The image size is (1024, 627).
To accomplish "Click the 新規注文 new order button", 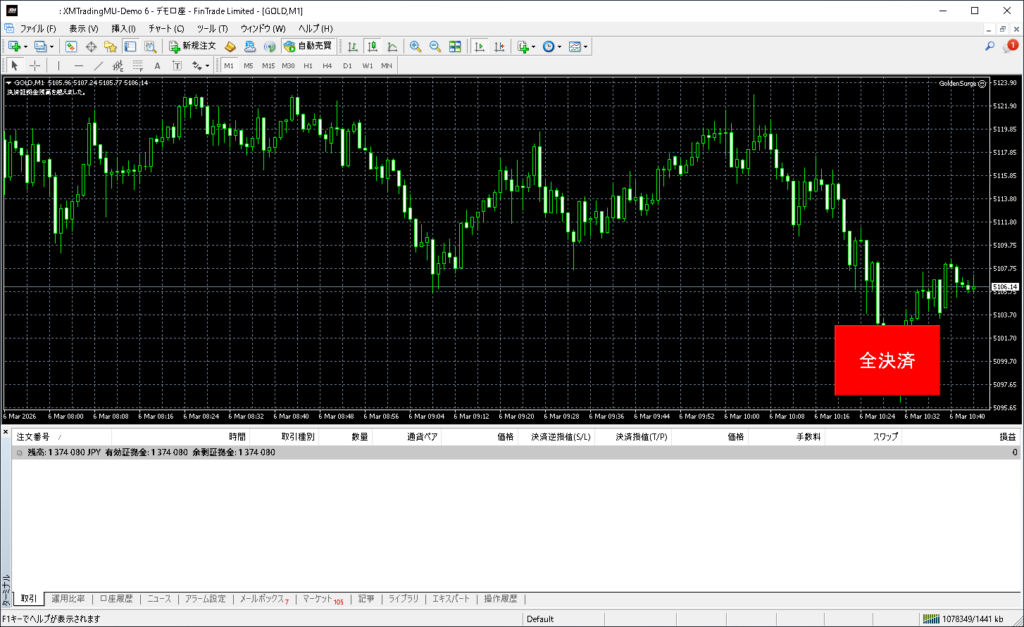I will coord(192,46).
